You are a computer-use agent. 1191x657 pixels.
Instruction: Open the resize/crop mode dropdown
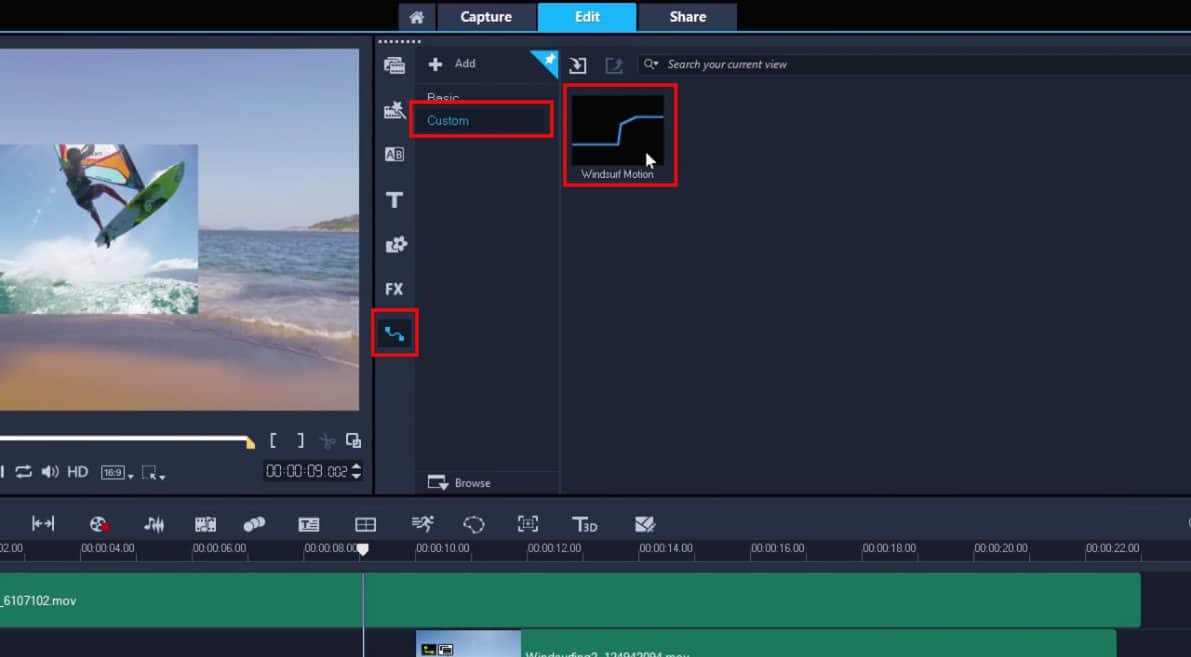(153, 472)
